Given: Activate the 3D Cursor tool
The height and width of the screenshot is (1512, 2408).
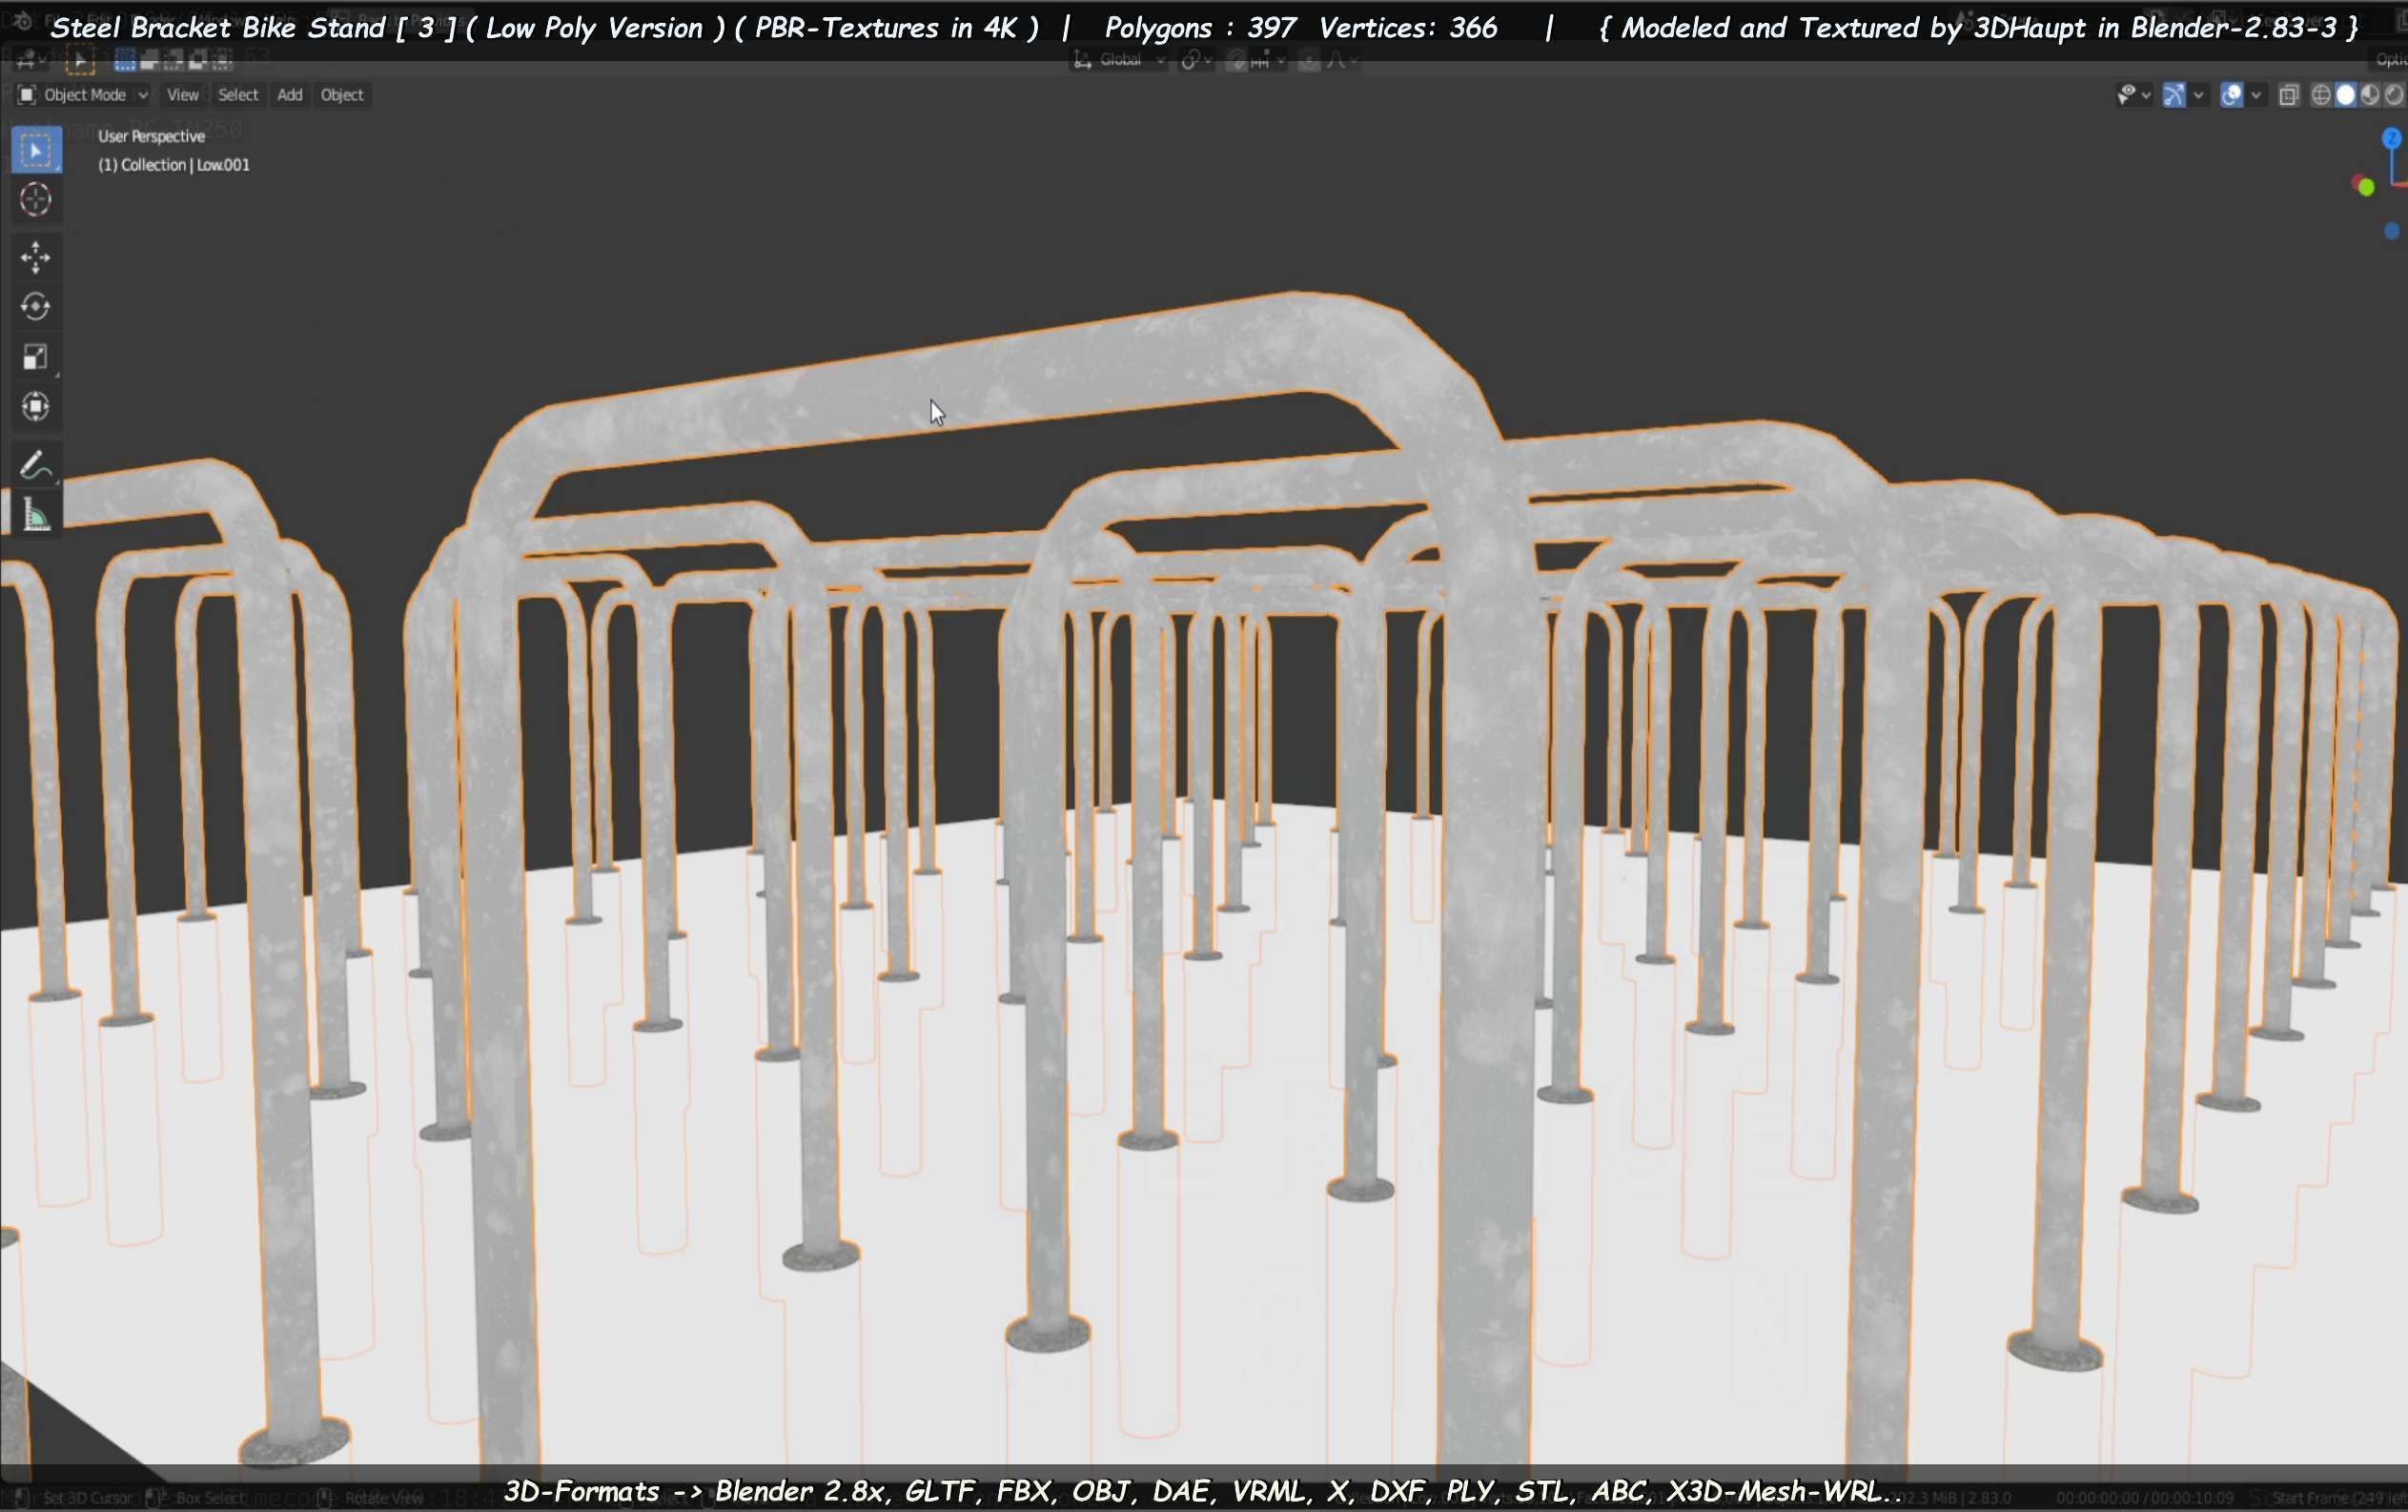Looking at the screenshot, I should [36, 200].
